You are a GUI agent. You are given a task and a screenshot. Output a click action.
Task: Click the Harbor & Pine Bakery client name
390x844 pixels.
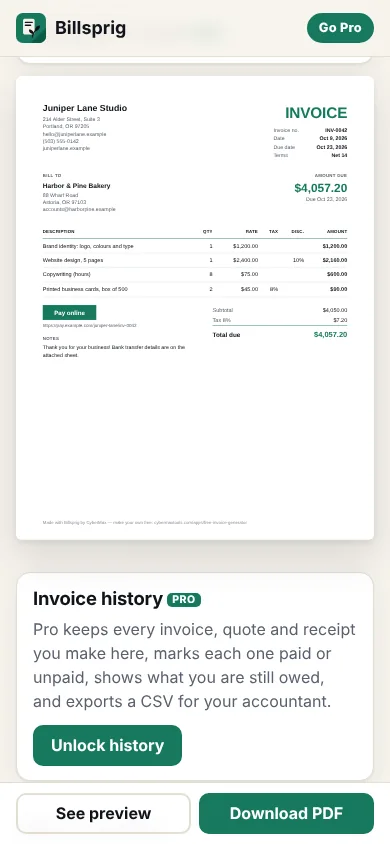click(76, 186)
